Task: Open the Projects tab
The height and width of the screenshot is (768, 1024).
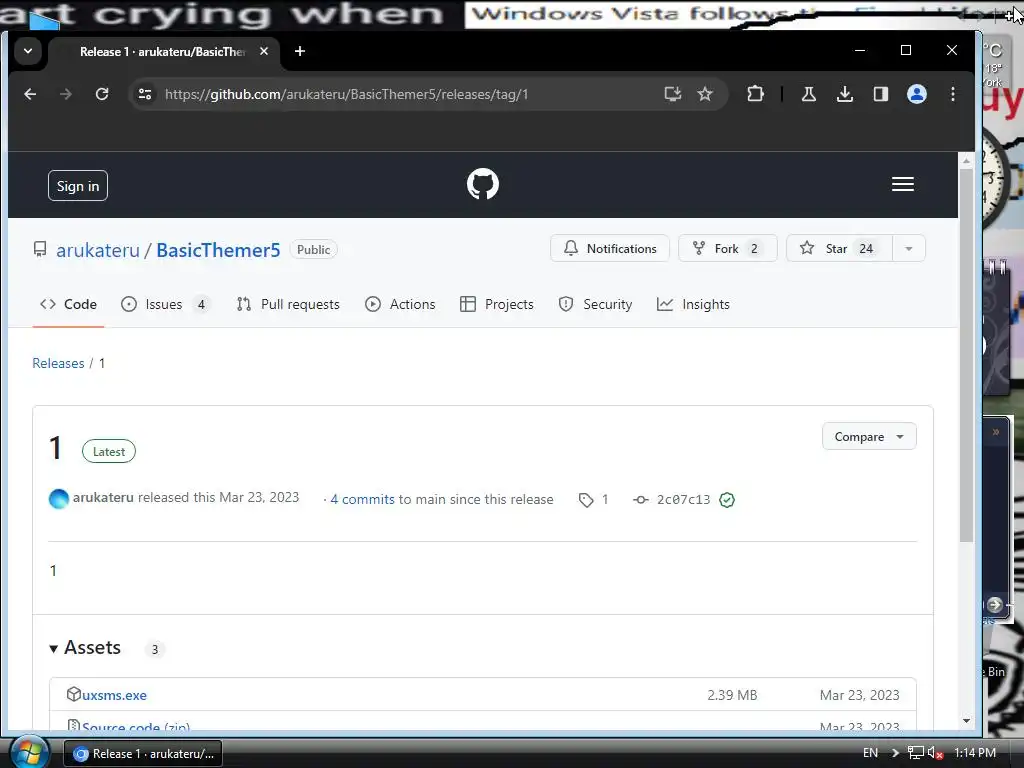Action: click(497, 304)
